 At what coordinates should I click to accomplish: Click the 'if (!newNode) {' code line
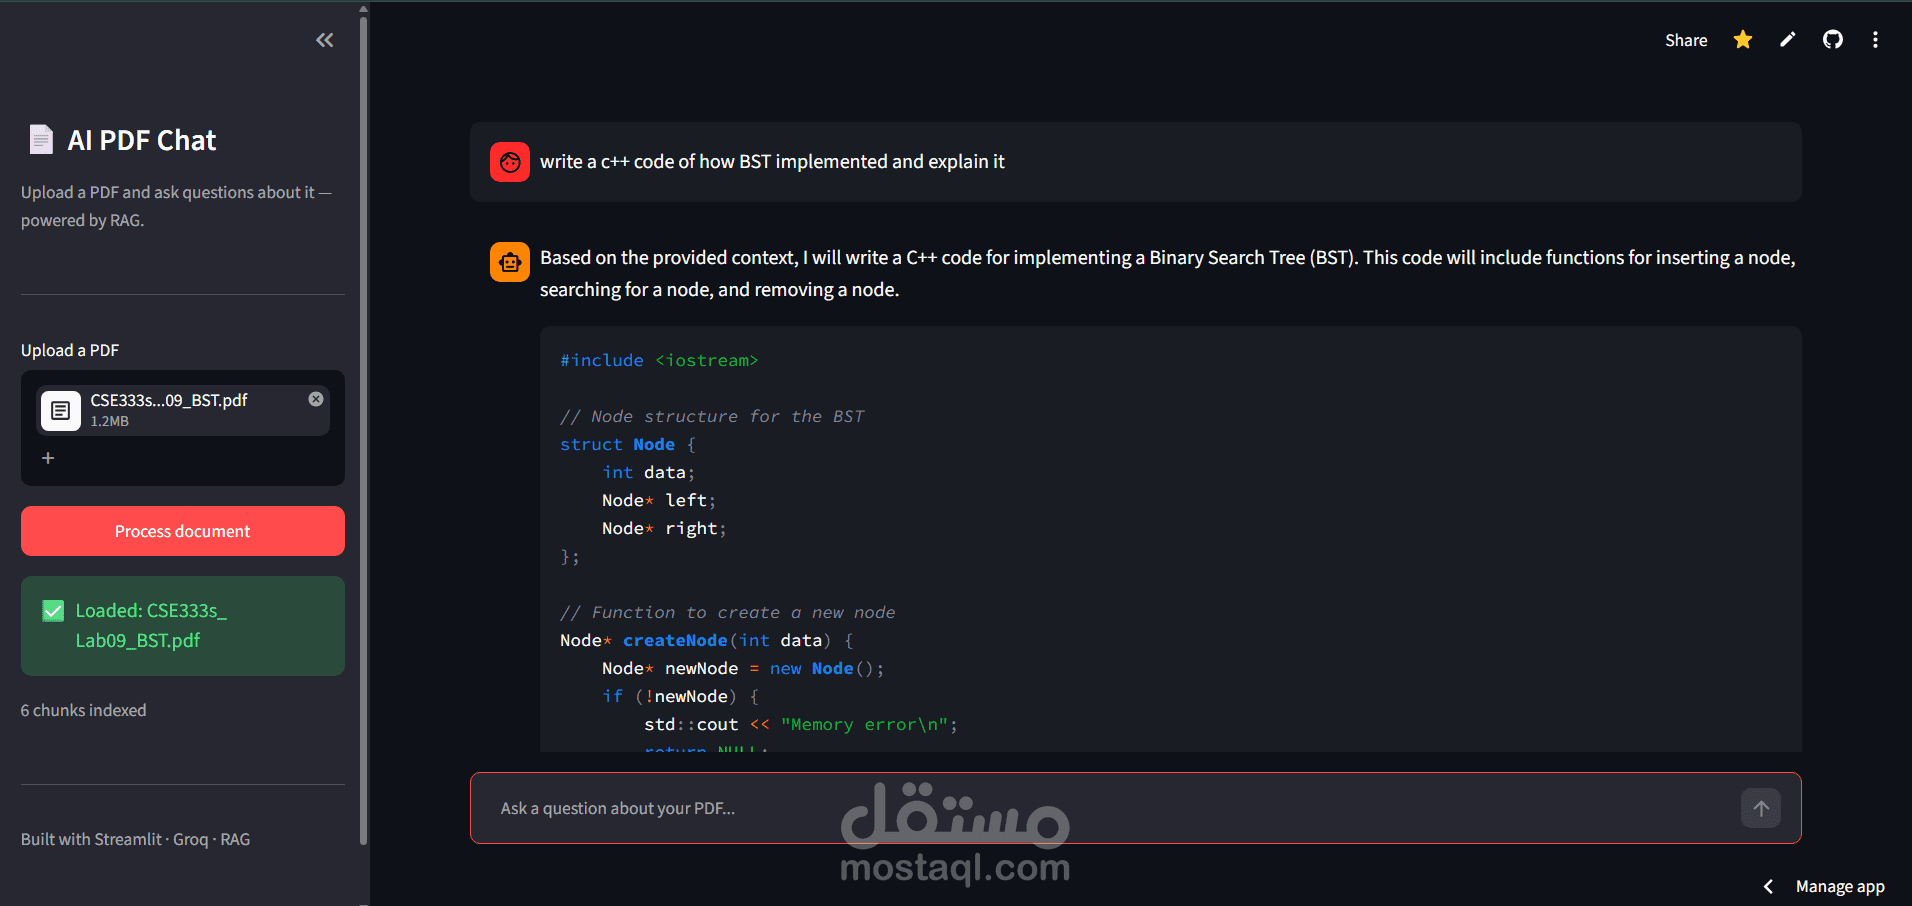coord(680,696)
